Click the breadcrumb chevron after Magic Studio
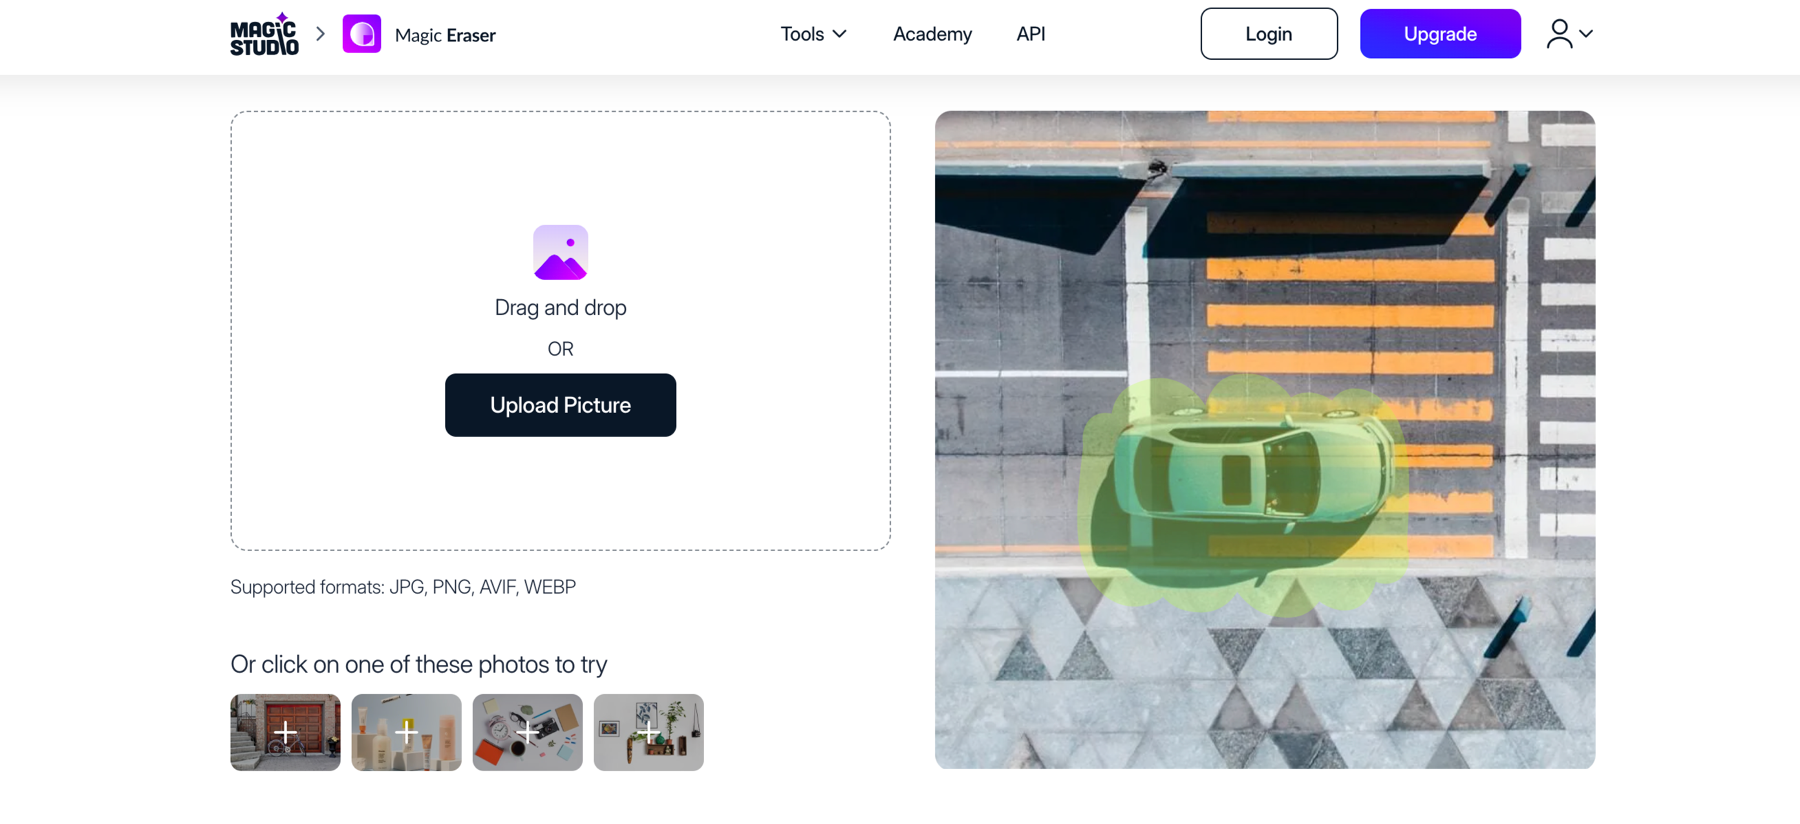 (320, 34)
